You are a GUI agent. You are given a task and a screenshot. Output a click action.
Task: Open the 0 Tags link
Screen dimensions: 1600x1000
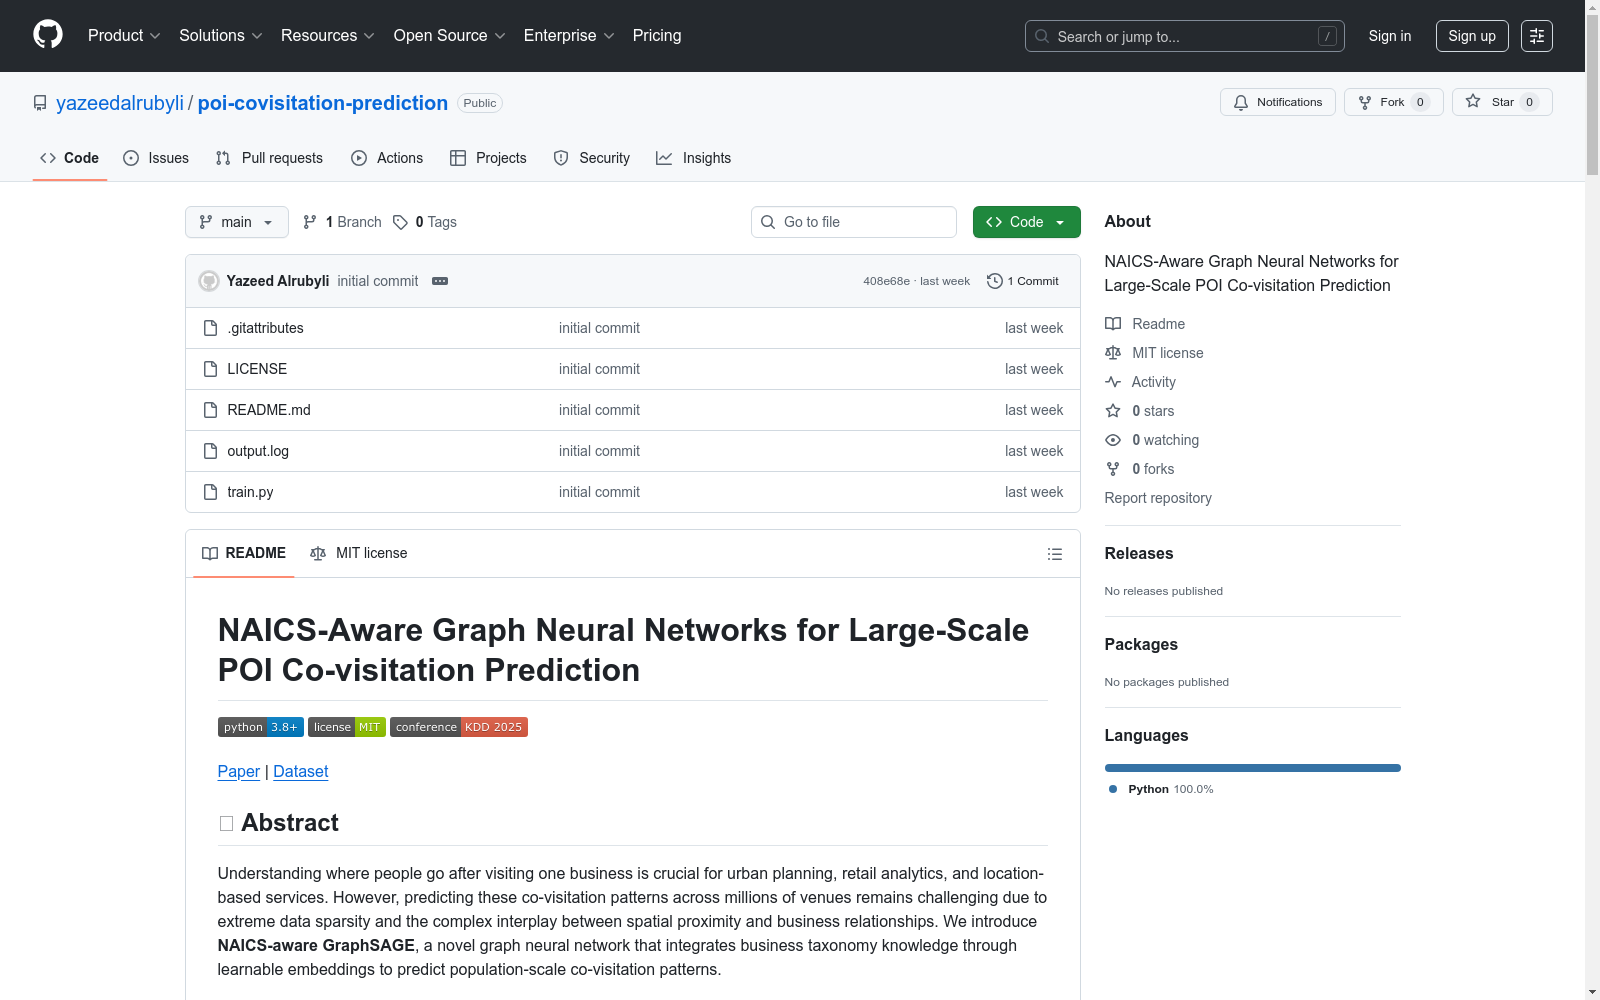click(425, 222)
